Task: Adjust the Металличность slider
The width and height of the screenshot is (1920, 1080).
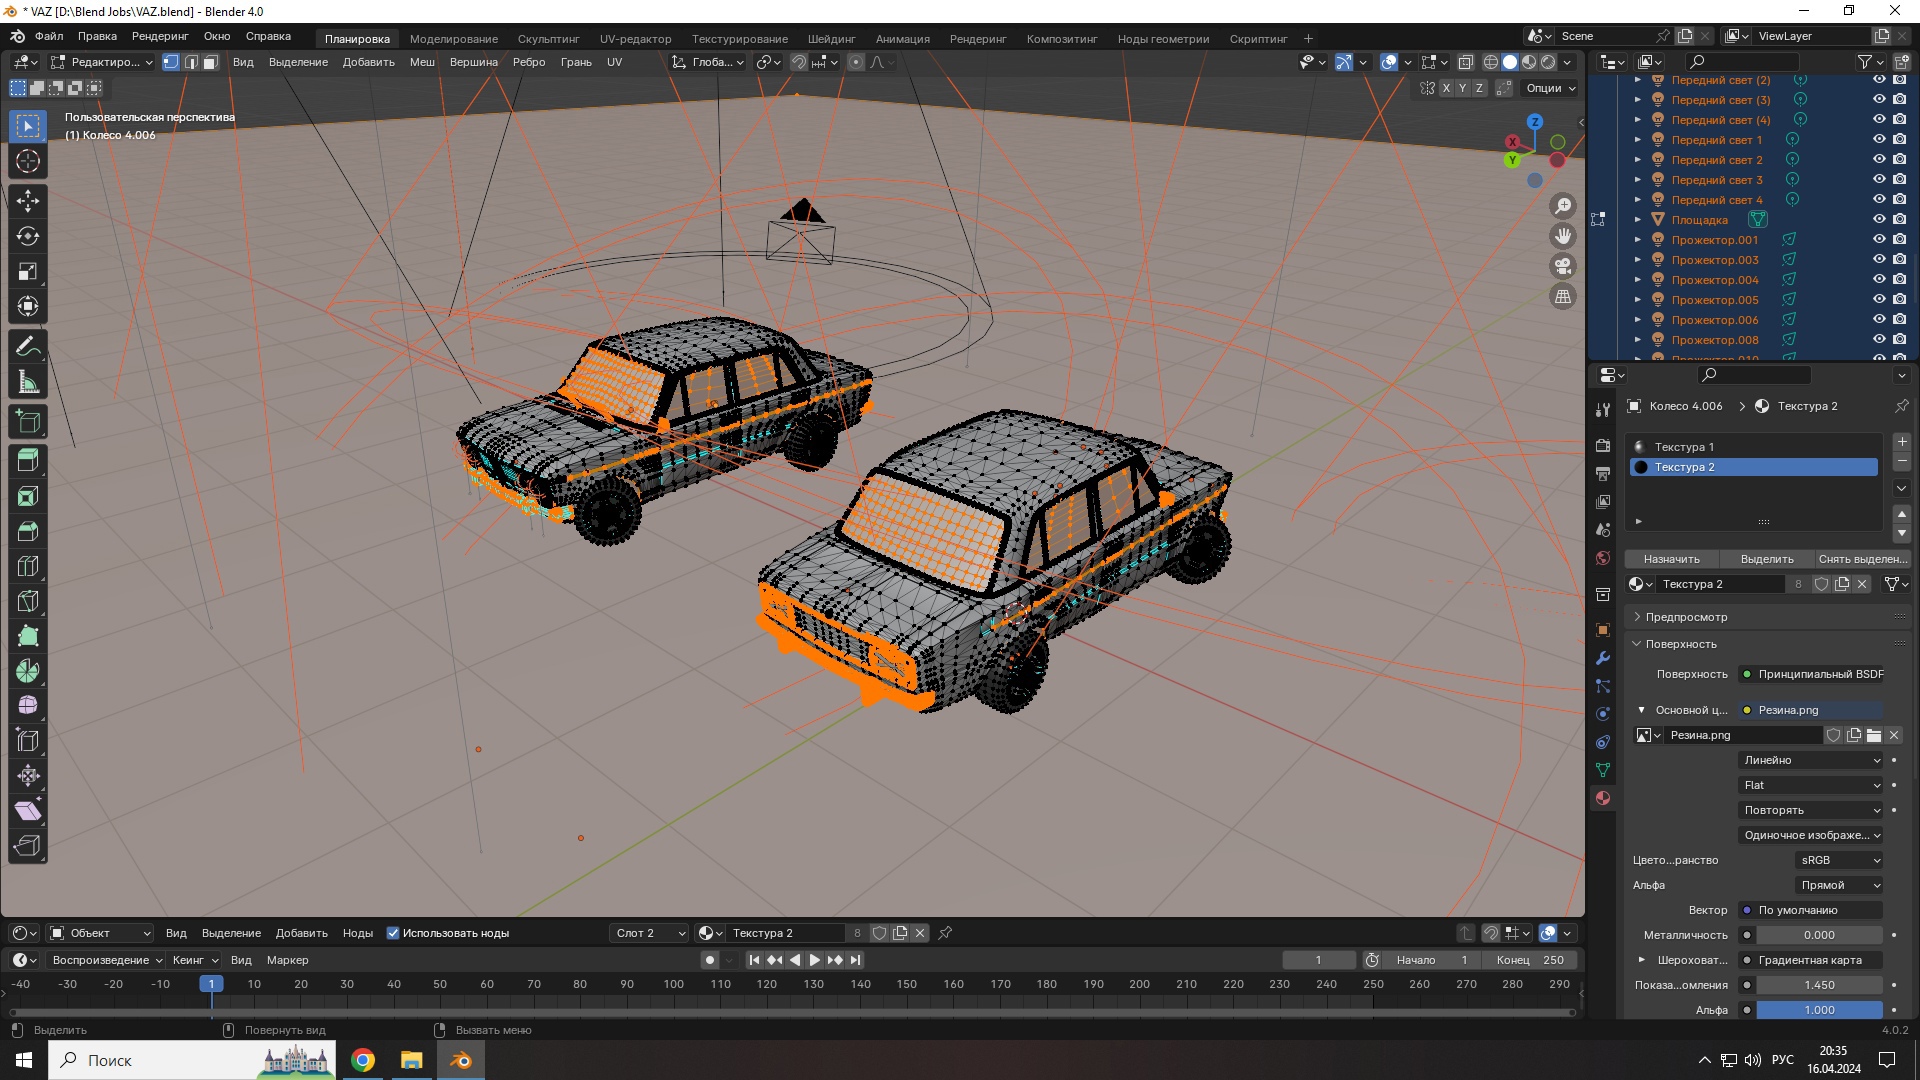Action: pos(1818,935)
